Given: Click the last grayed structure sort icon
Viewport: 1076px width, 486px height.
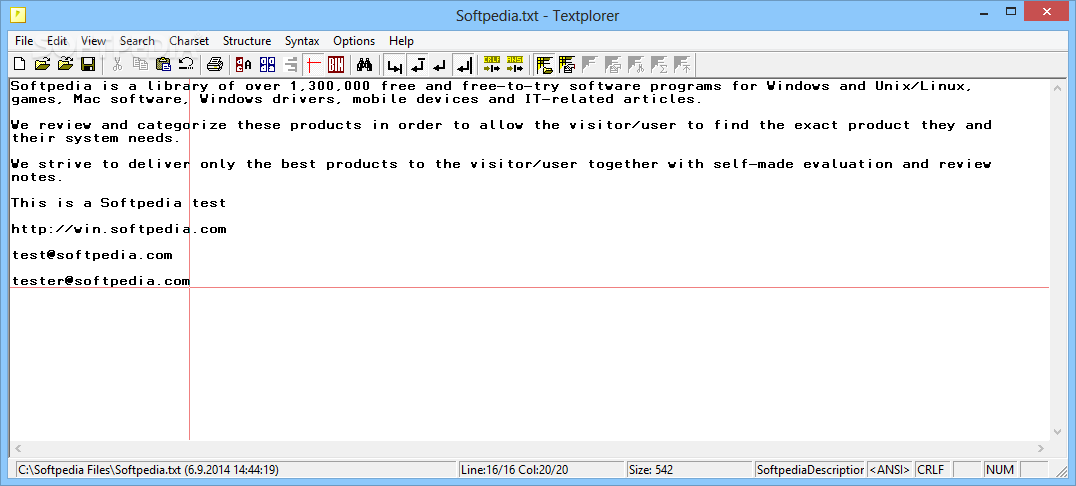Looking at the screenshot, I should 681,65.
